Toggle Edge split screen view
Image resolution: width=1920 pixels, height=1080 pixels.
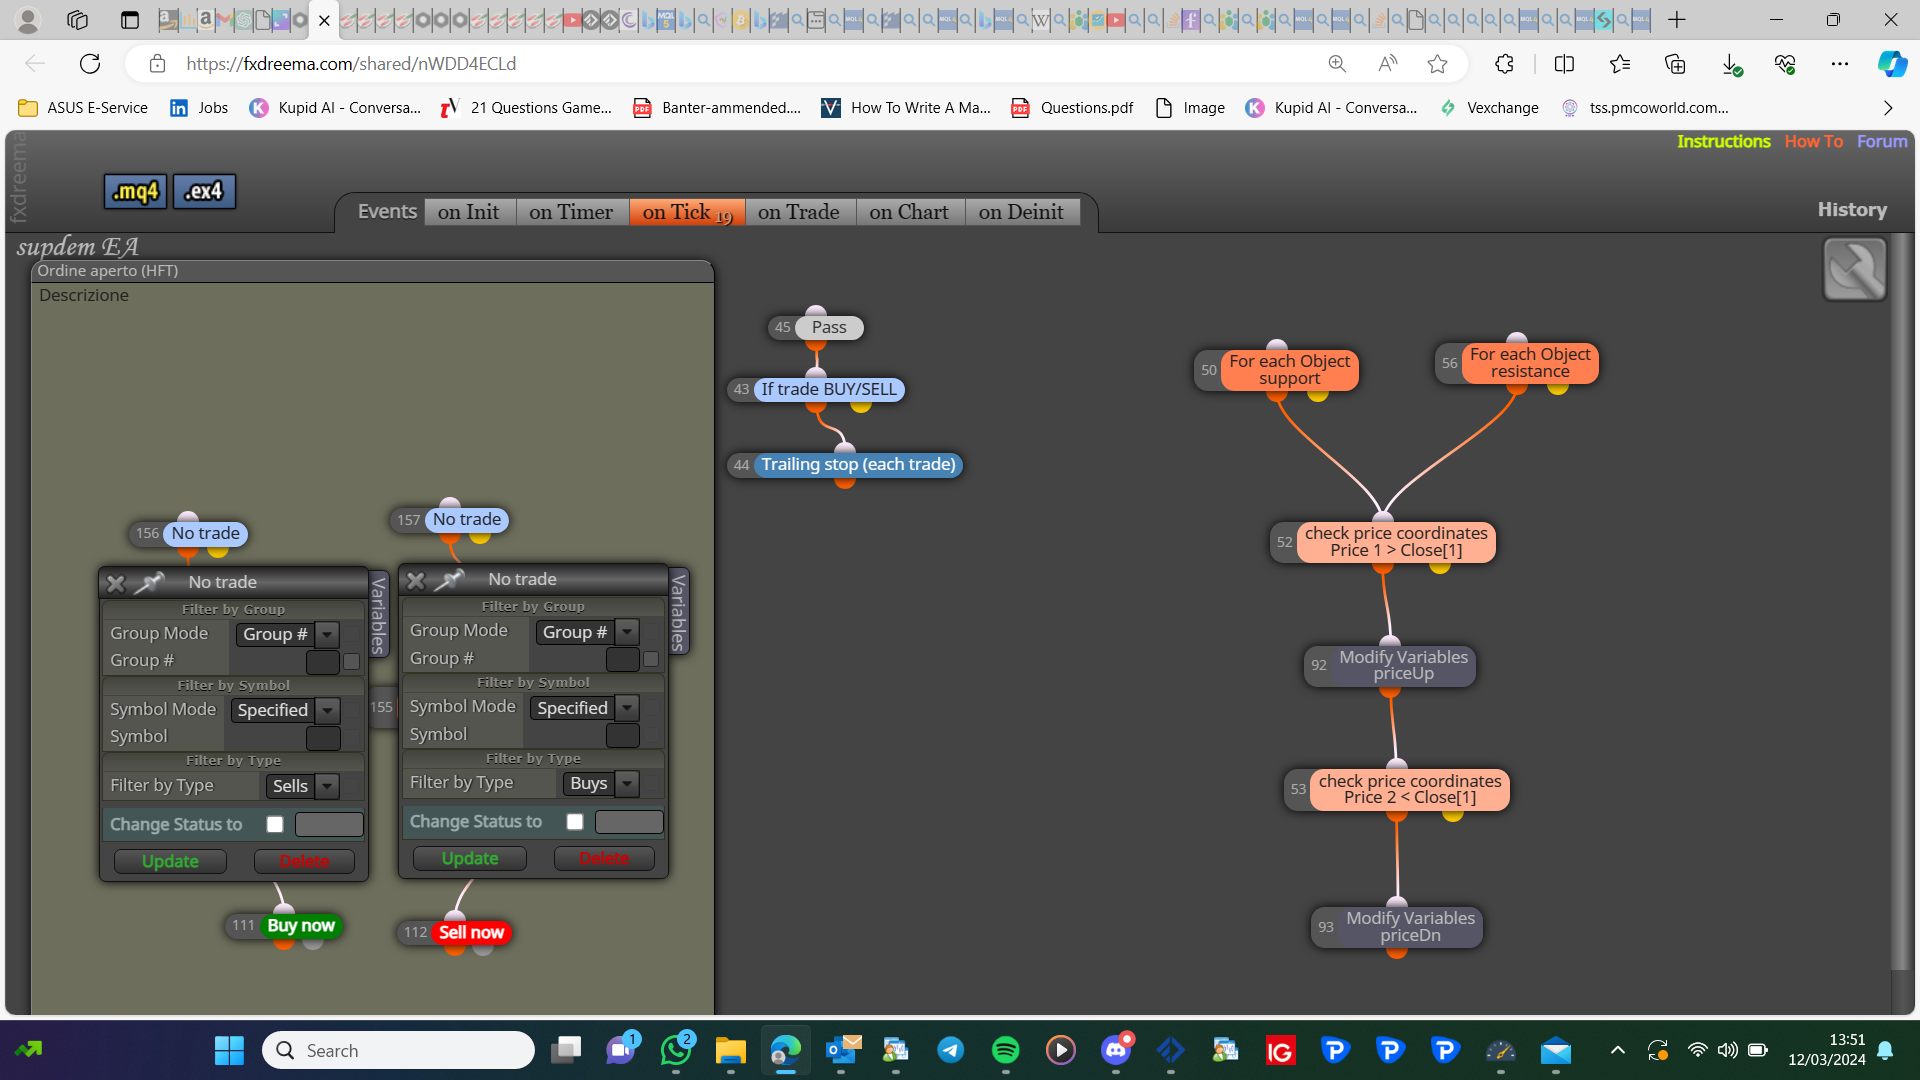tap(1564, 64)
